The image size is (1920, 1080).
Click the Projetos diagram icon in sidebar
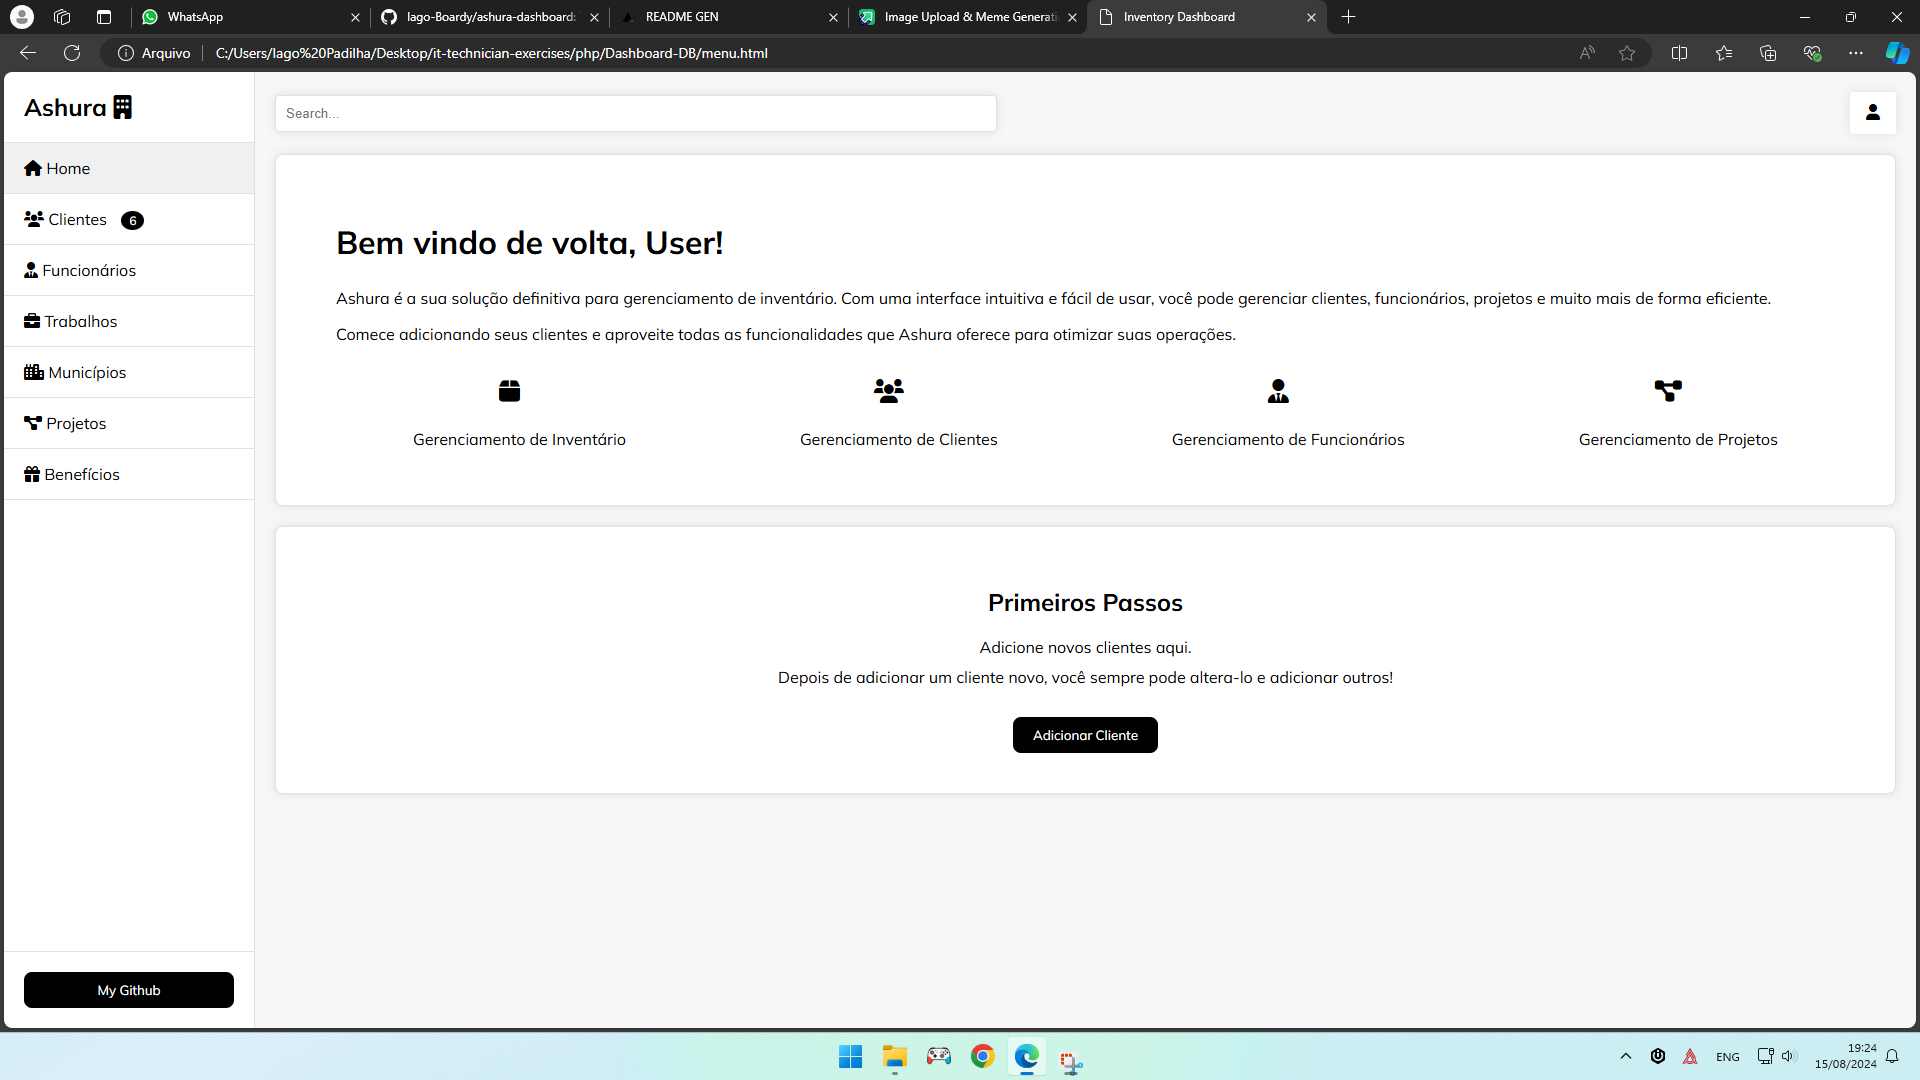(x=31, y=422)
